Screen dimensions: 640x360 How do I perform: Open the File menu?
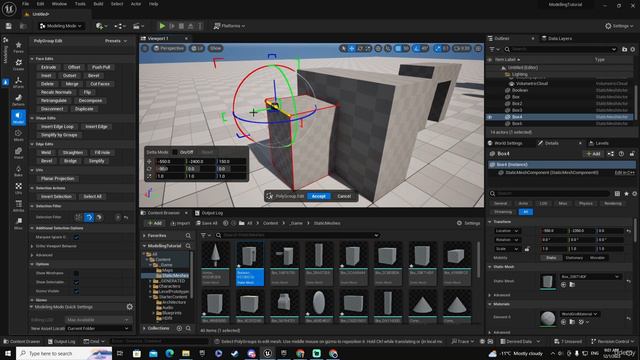pyautogui.click(x=25, y=4)
